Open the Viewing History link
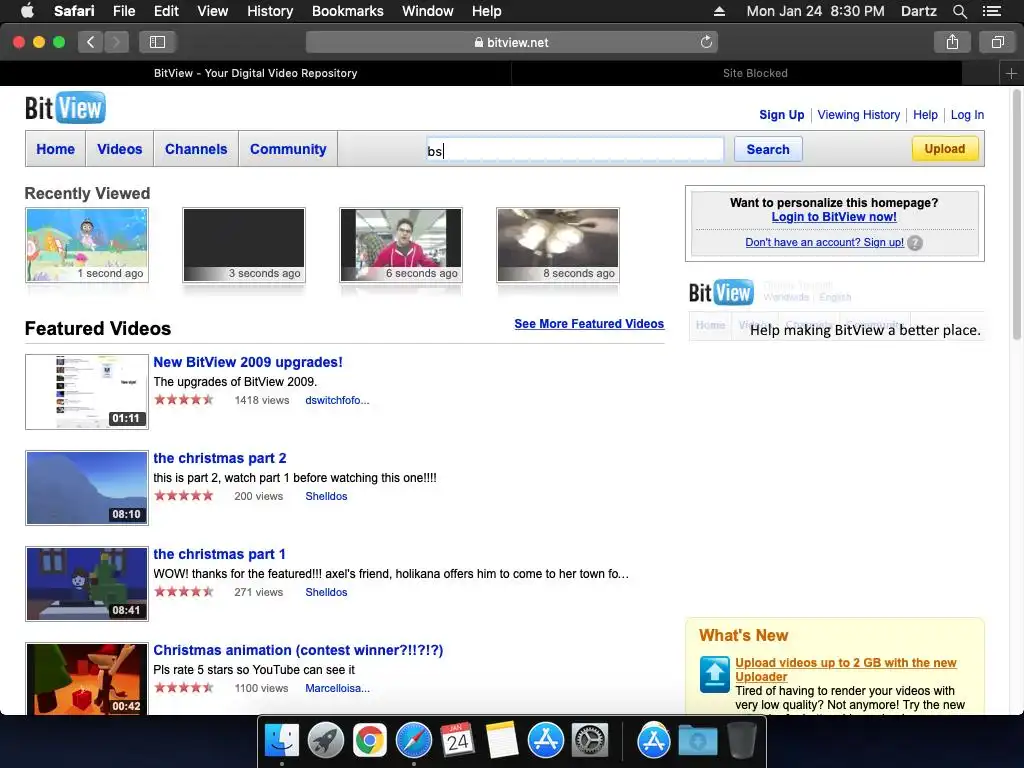Screen dimensions: 1024x768 [x=858, y=115]
